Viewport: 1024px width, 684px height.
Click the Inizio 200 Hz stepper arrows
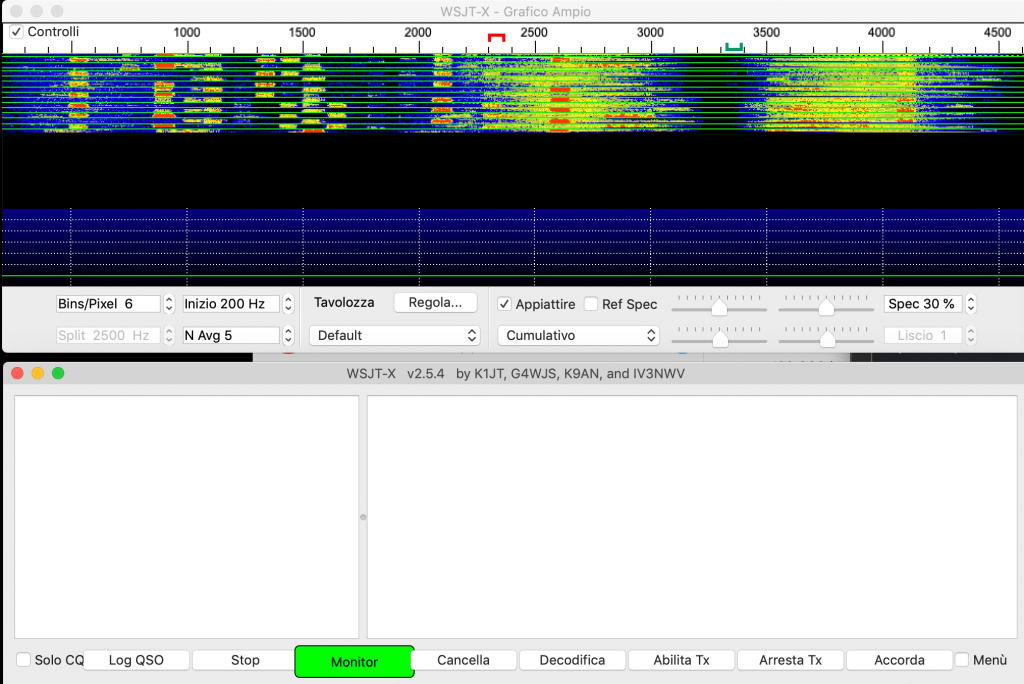(288, 304)
